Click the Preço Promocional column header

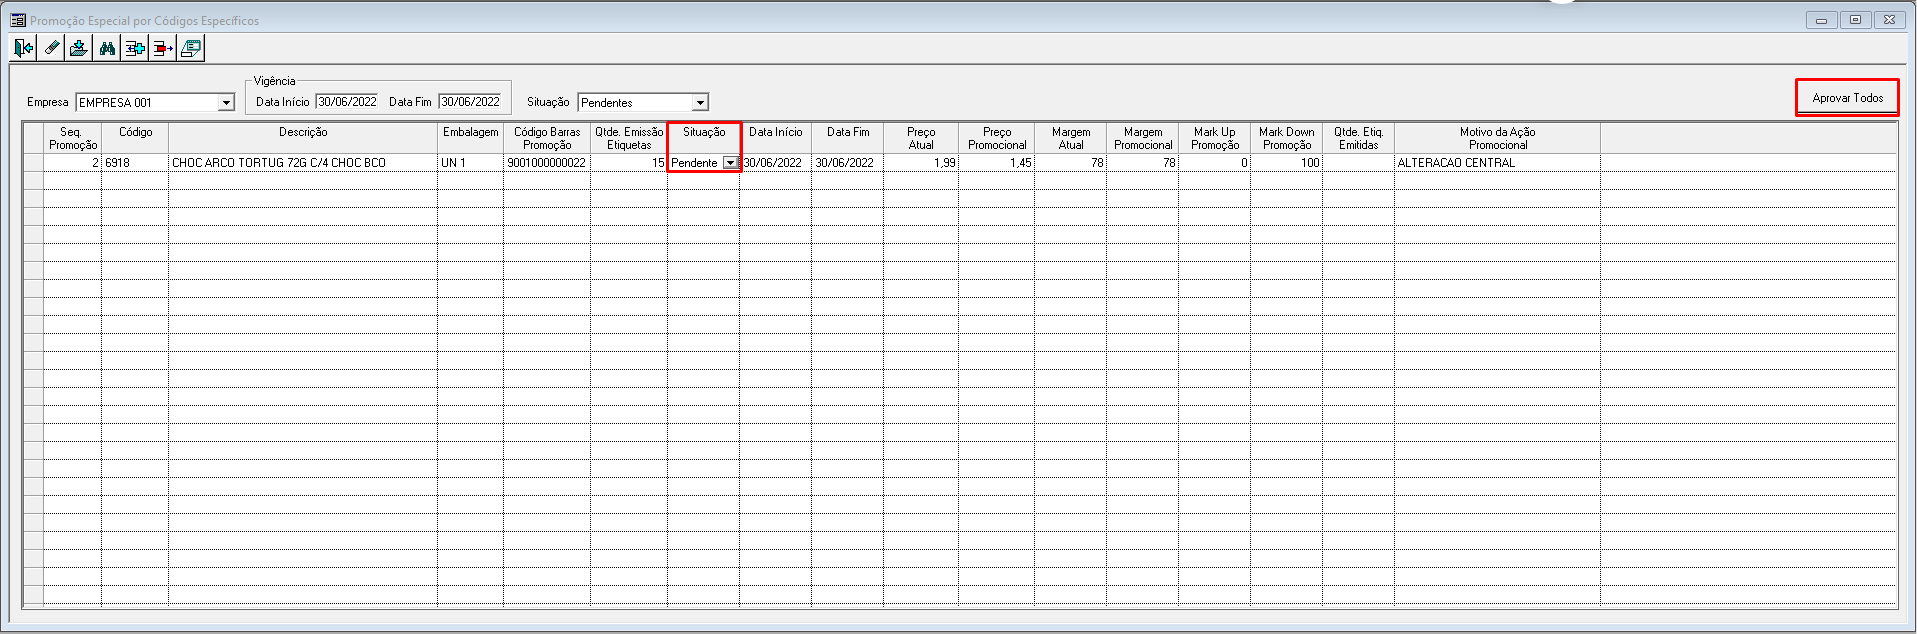[997, 138]
